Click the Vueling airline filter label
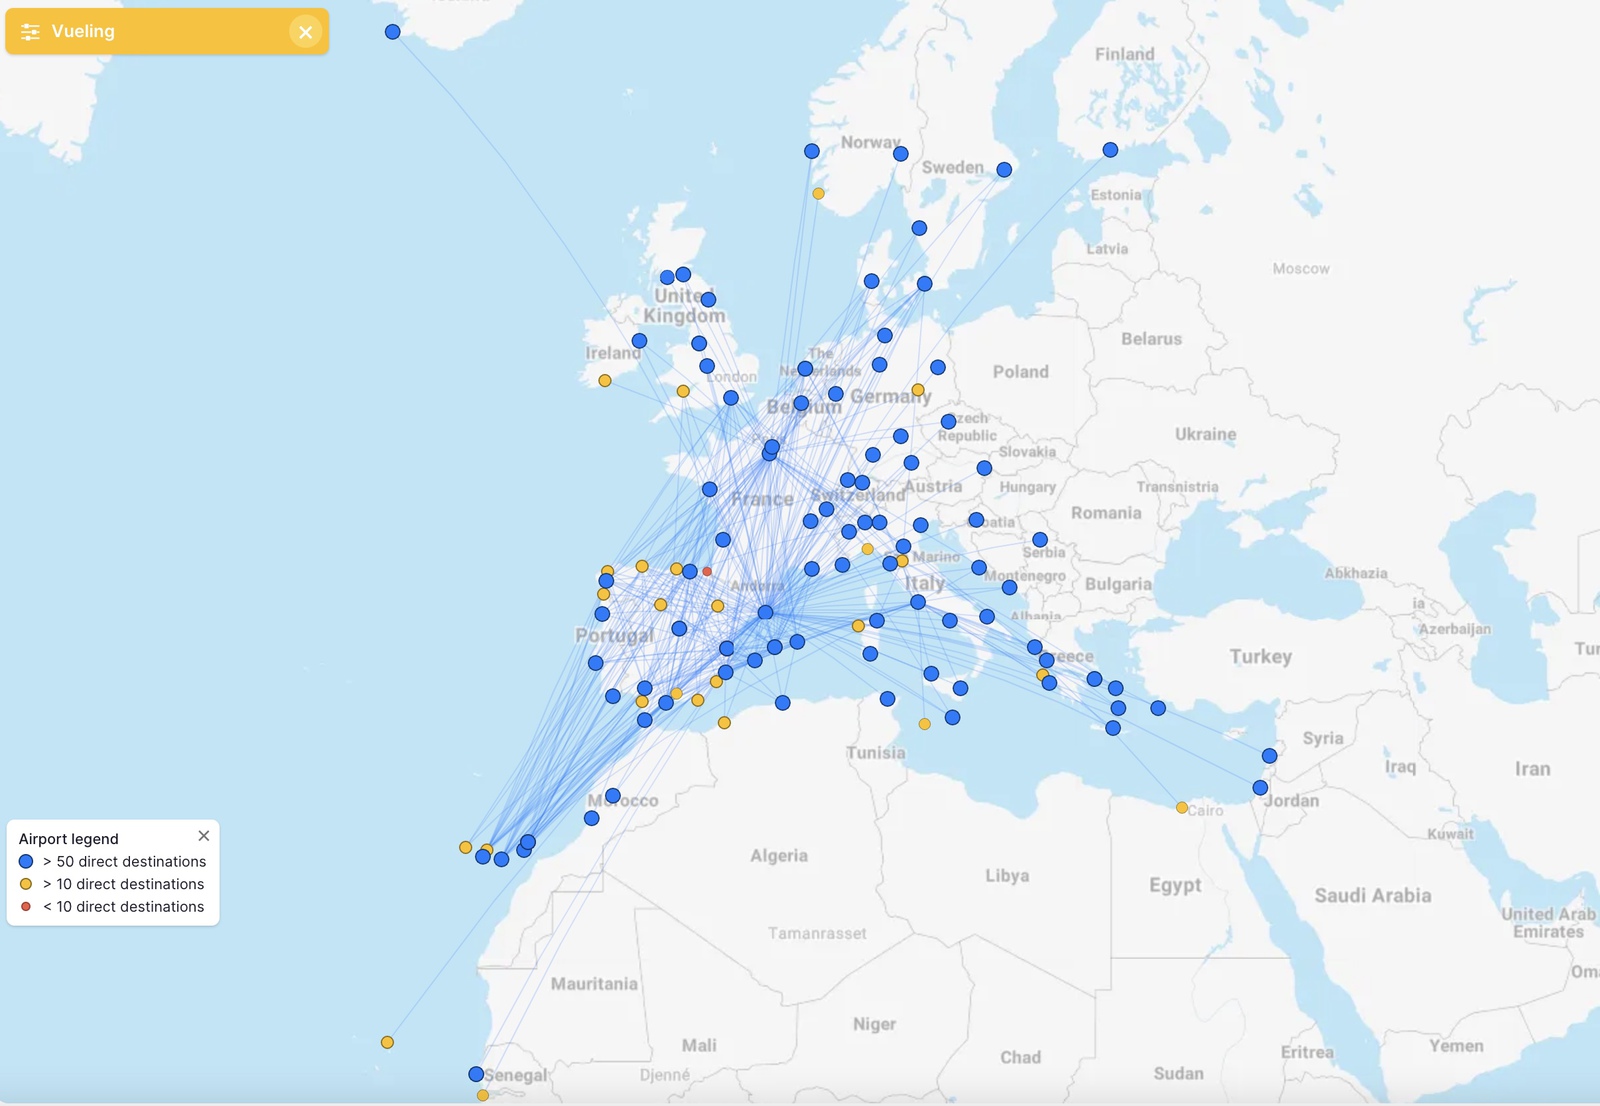The image size is (1600, 1106). click(83, 32)
